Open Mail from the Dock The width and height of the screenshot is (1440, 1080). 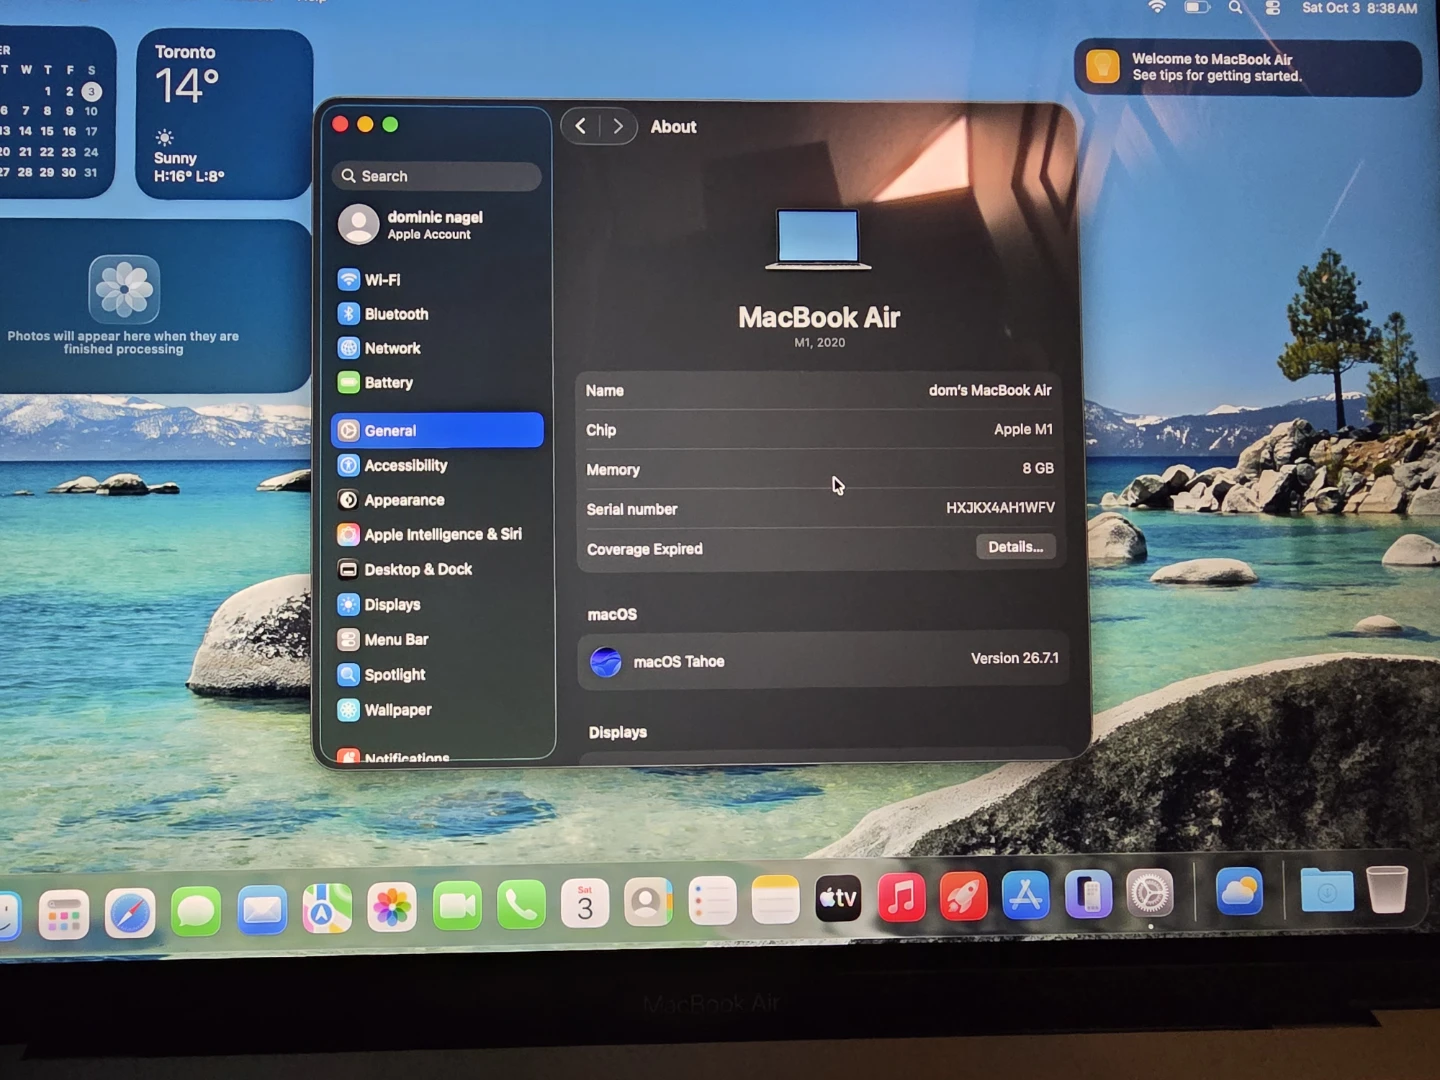(262, 910)
